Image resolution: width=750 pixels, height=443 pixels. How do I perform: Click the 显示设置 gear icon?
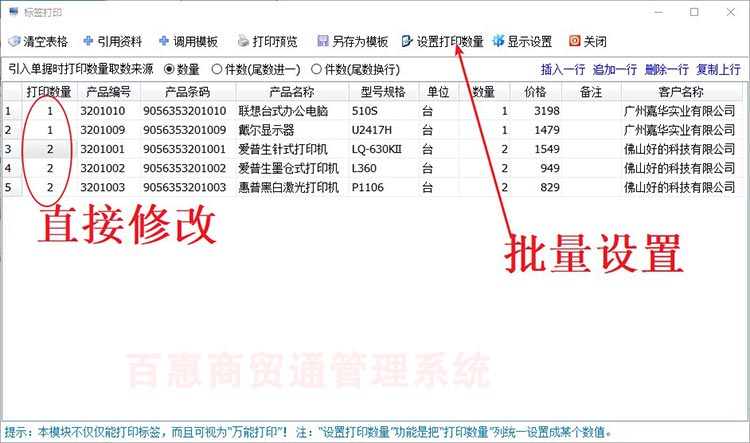tap(498, 41)
